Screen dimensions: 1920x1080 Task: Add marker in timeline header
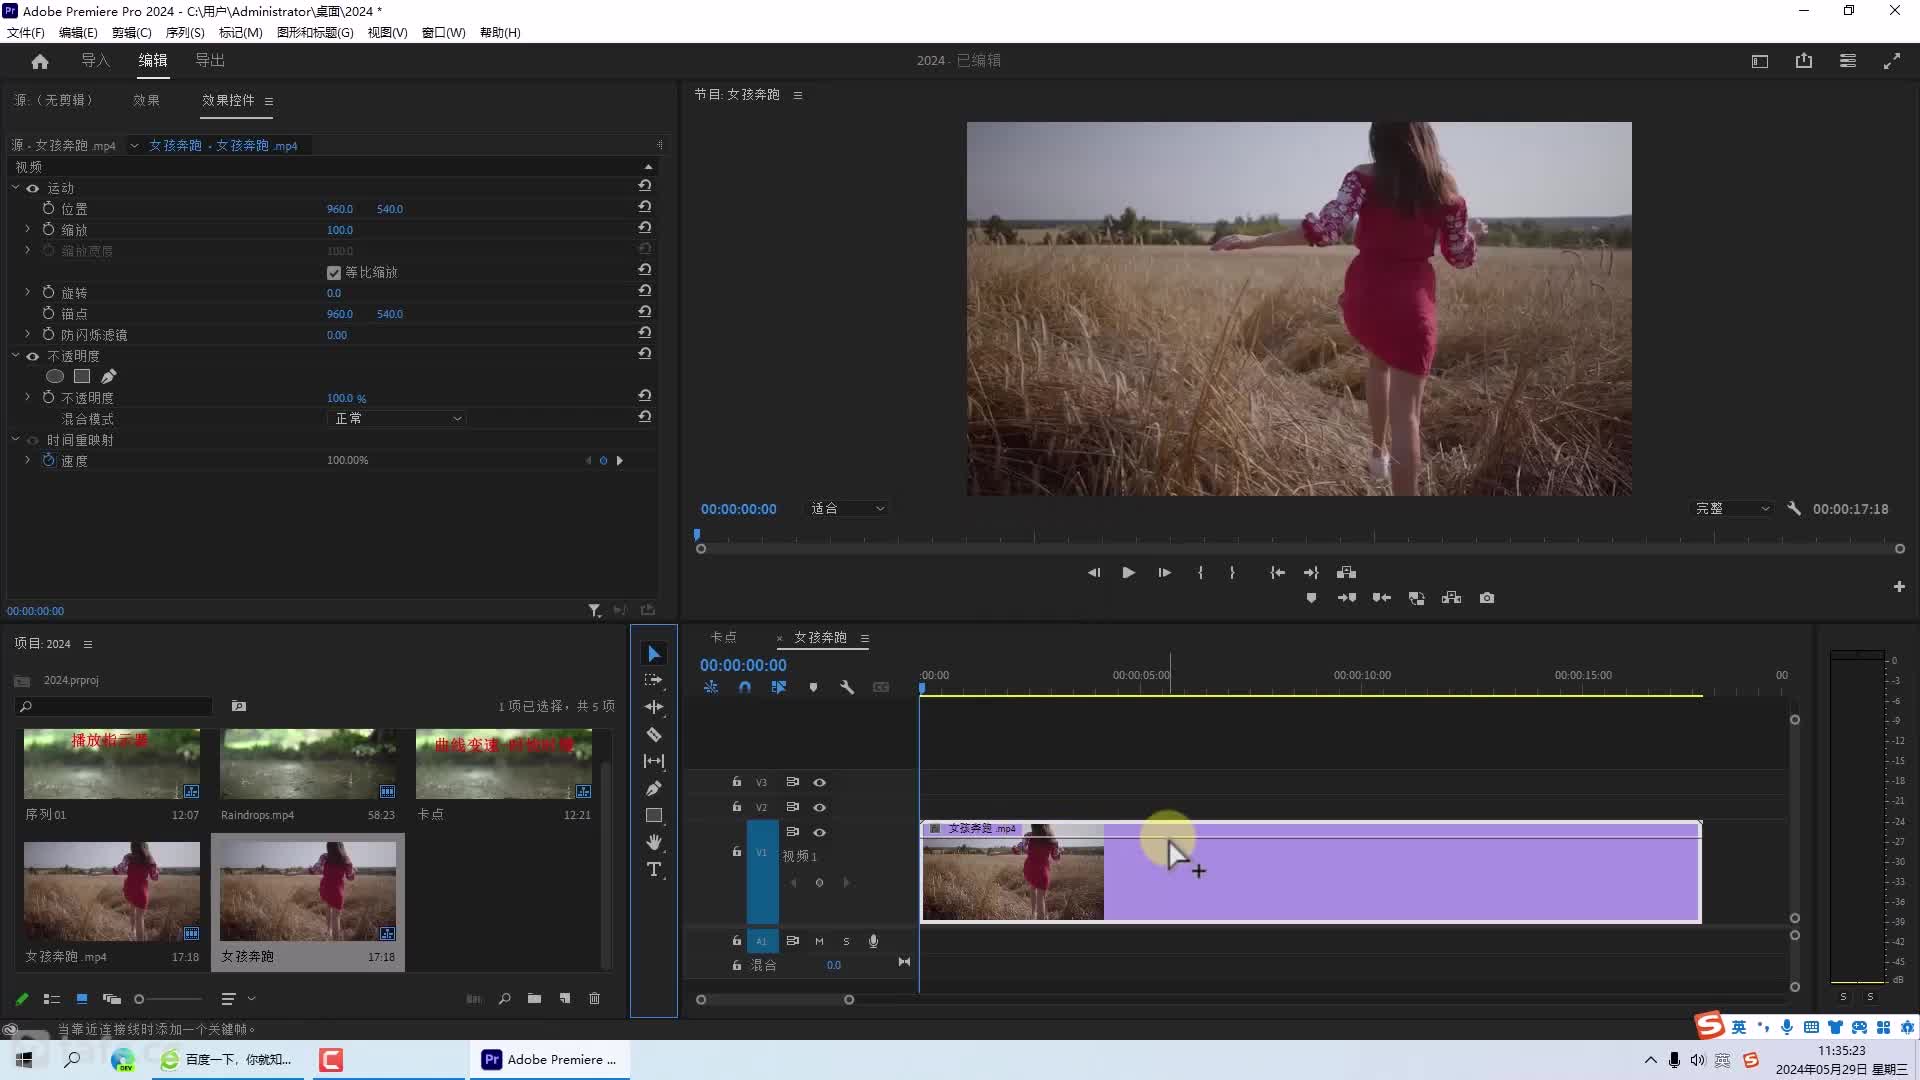pos(813,687)
